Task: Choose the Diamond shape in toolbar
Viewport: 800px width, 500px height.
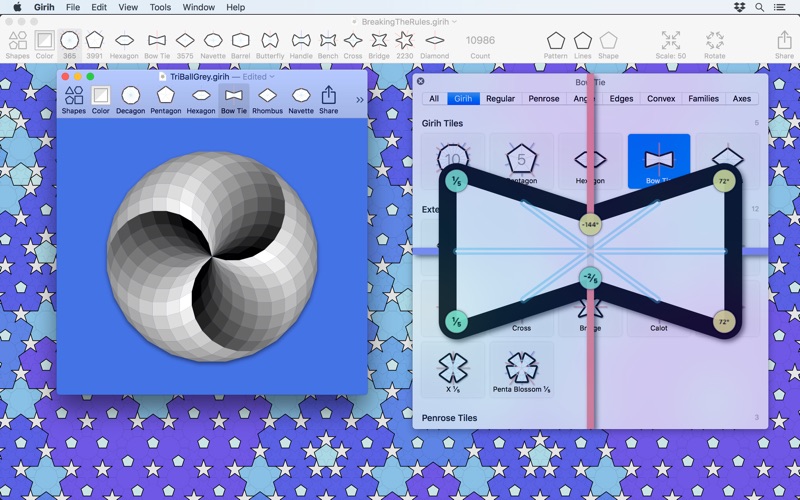Action: [434, 41]
